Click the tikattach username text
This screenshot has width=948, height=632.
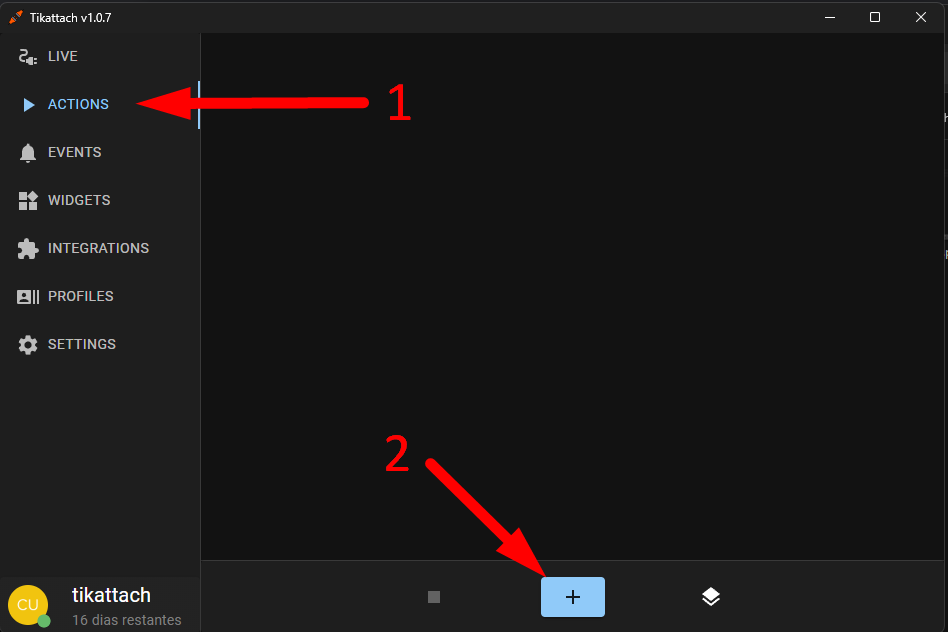(111, 595)
